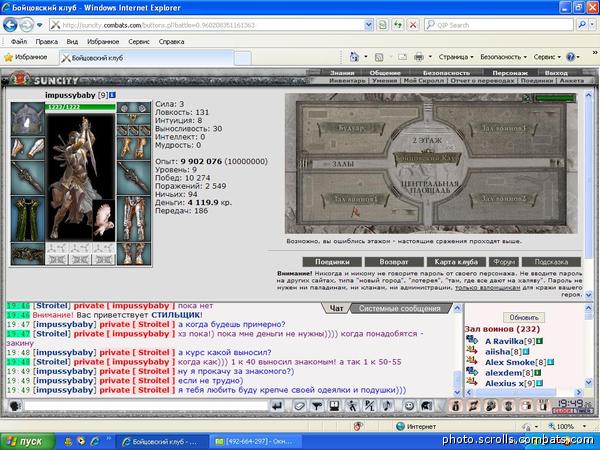Viewport: 600px width, 450px height.
Task: Click the running figure icon in the chat toolbar
Action: 352,406
